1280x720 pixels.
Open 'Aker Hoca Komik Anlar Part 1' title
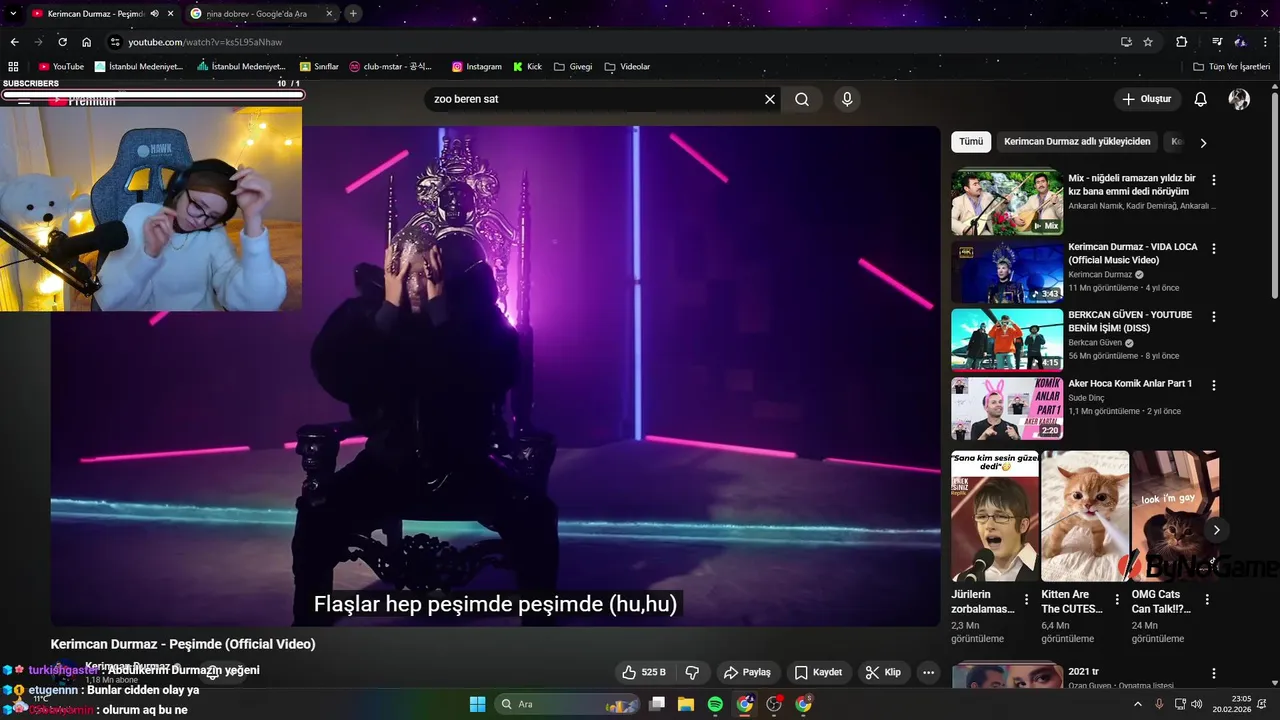pyautogui.click(x=1130, y=383)
